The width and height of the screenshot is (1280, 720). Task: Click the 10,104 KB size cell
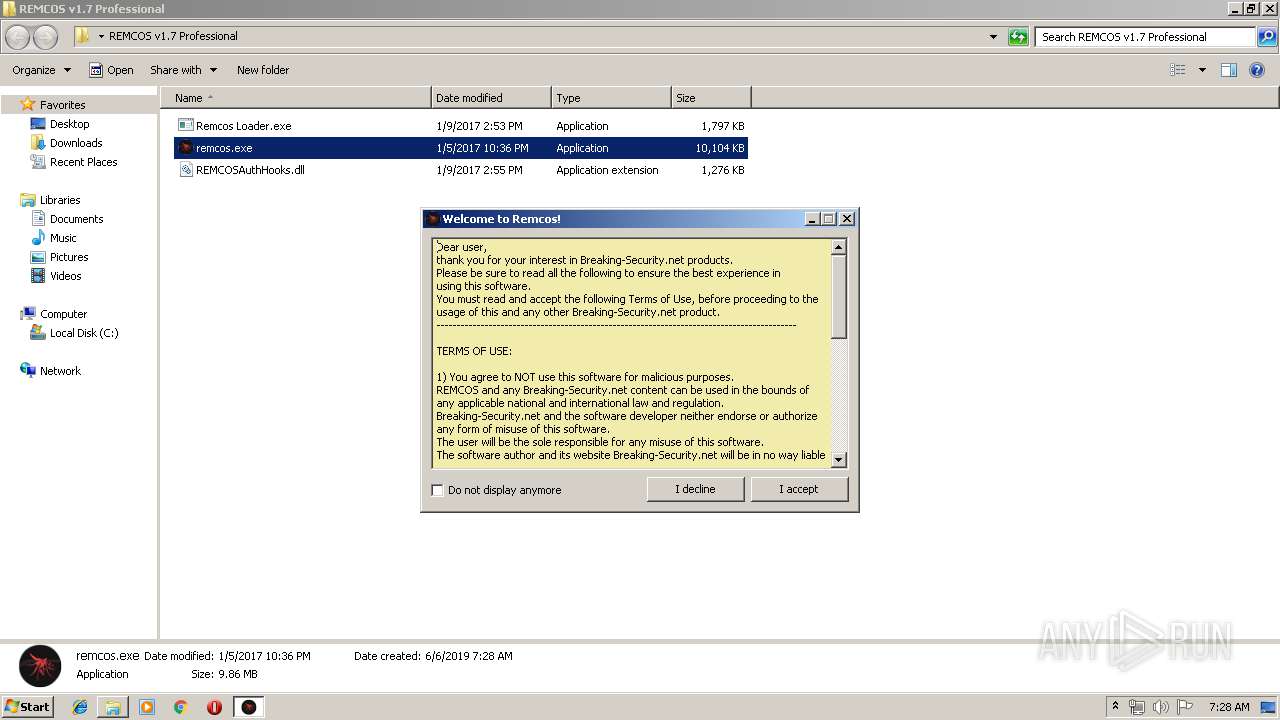[720, 148]
